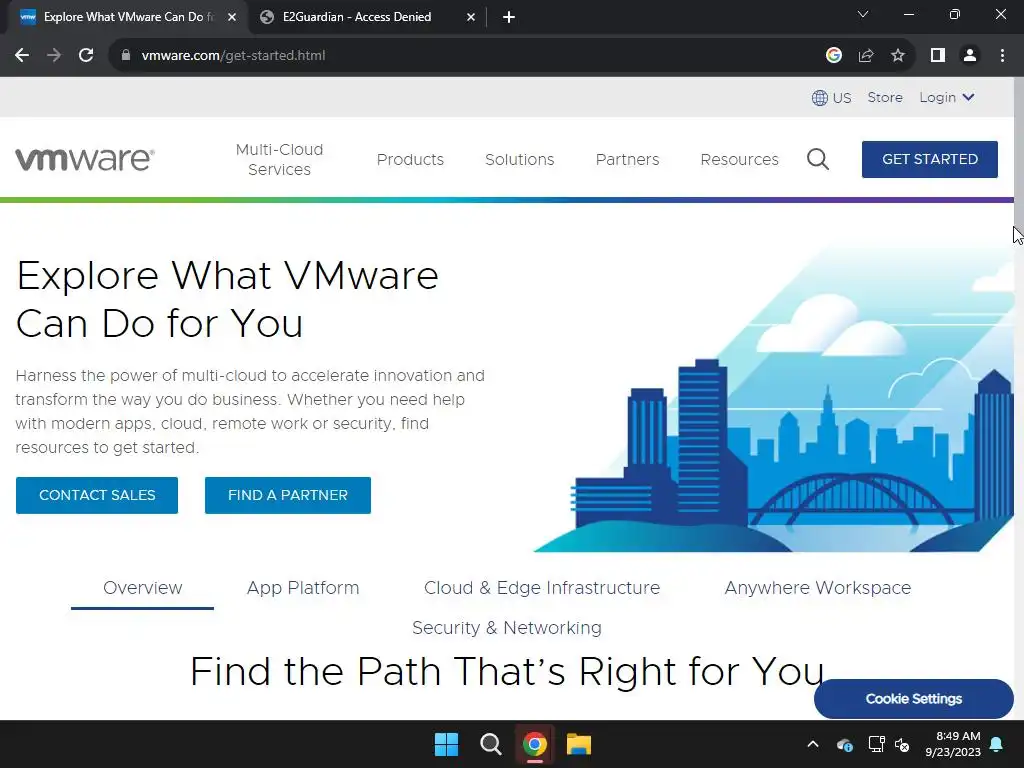Show hidden system tray icons
Screen dimensions: 1024x768
(813, 744)
